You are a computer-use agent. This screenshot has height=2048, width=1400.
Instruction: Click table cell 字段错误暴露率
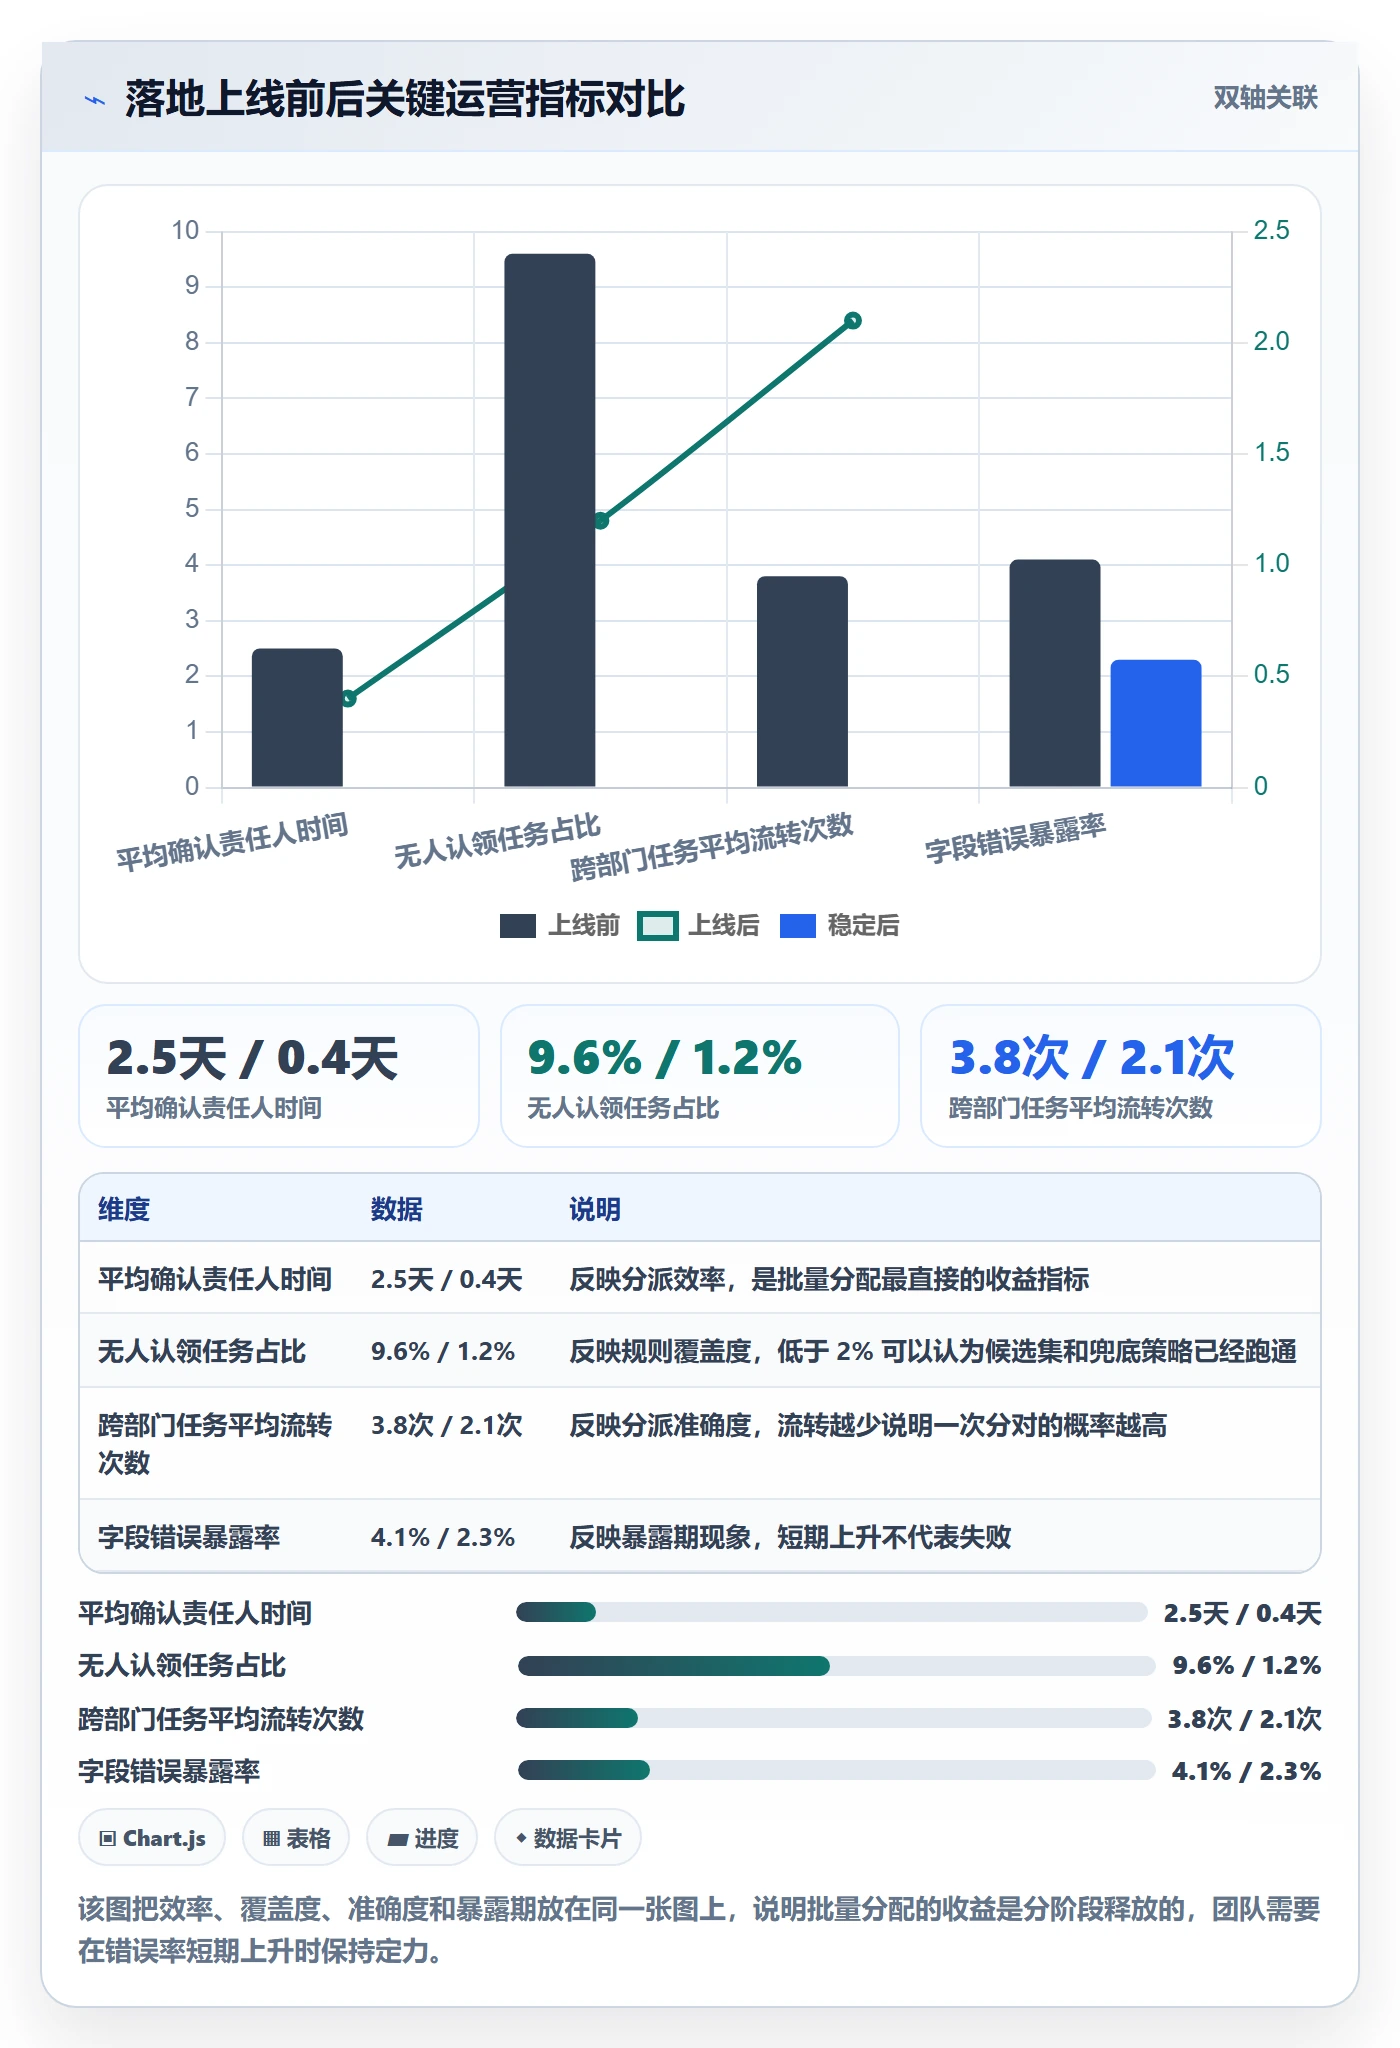coord(189,1537)
